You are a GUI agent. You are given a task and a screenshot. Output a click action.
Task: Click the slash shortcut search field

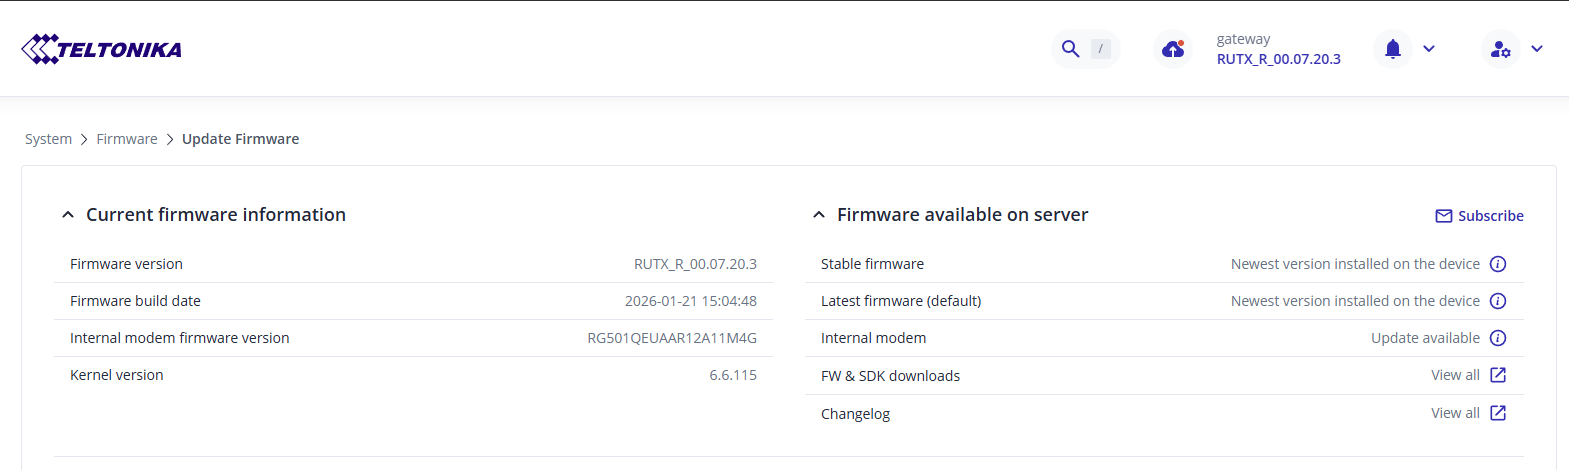[1101, 49]
